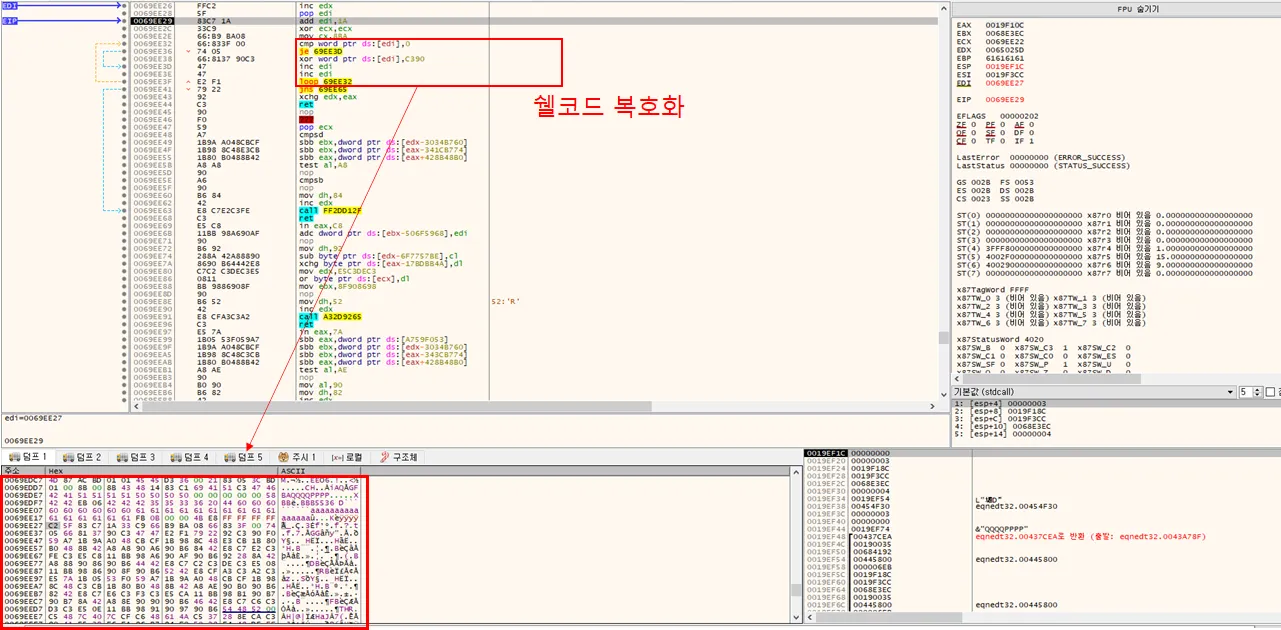Select the EBX register value 0068E3EC
Screen dimensions: 1281x630
tap(1004, 32)
